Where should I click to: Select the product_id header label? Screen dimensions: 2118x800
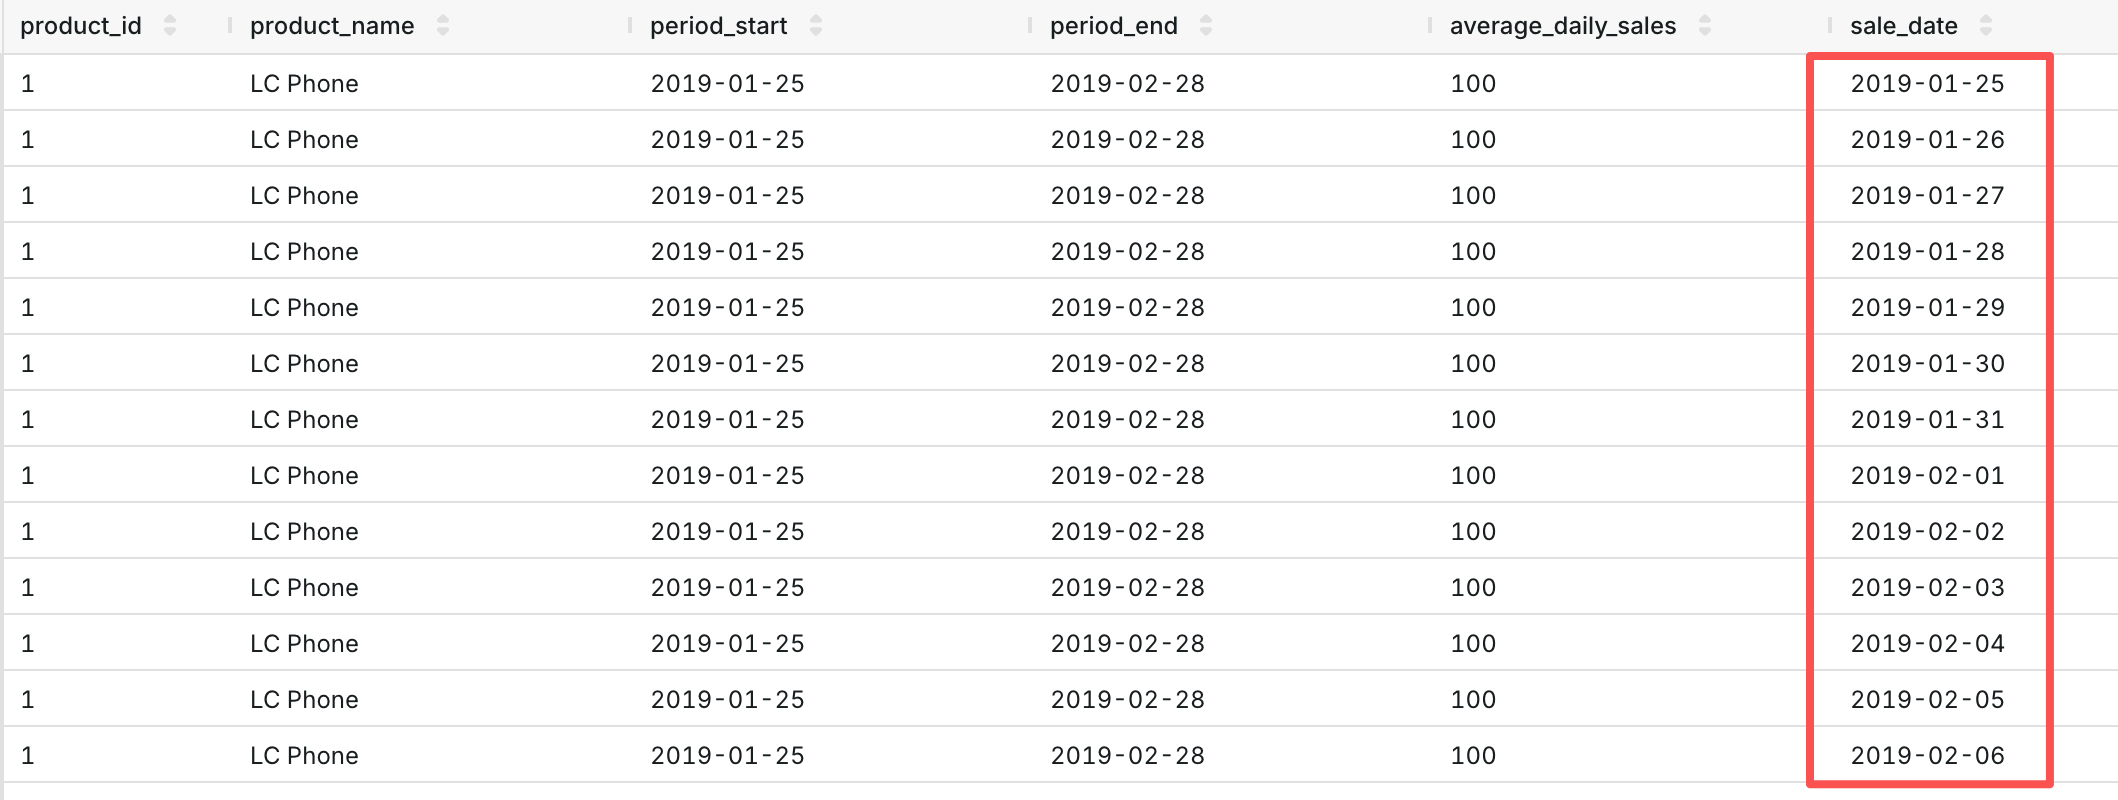point(81,26)
